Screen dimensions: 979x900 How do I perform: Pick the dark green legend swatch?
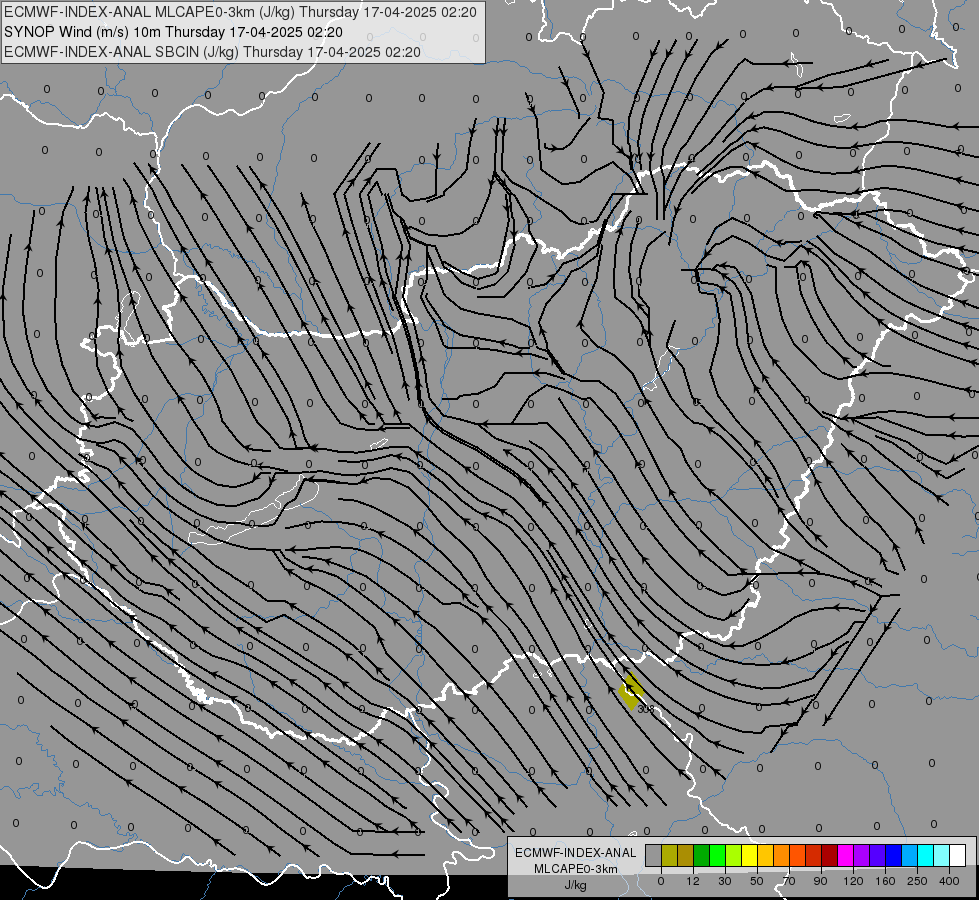(x=702, y=855)
